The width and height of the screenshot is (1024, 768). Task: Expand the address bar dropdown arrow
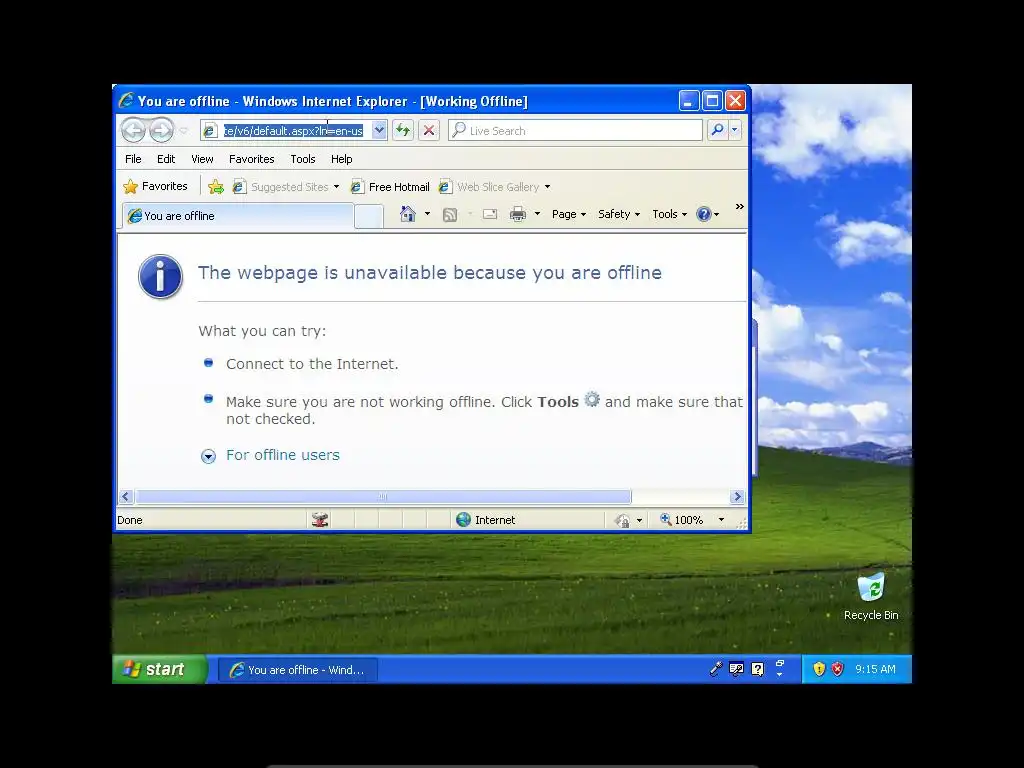click(x=379, y=131)
